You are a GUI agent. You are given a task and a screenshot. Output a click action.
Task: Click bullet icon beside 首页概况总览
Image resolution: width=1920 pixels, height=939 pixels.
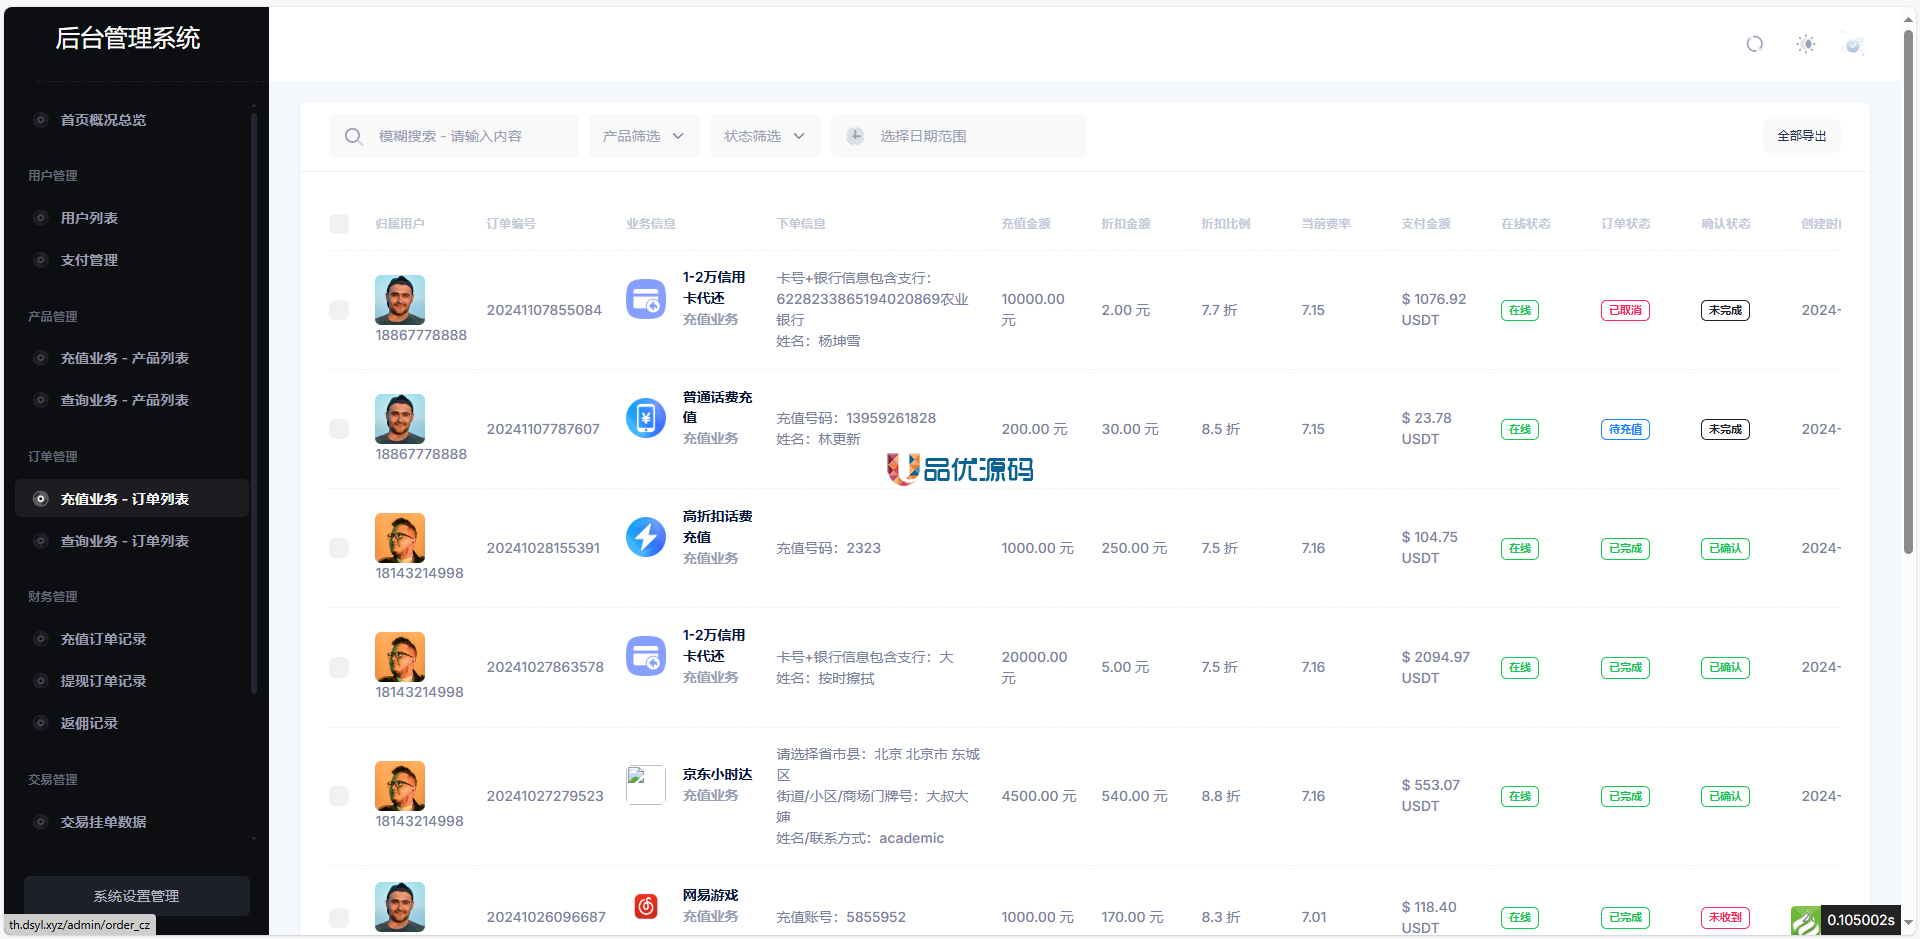(41, 120)
